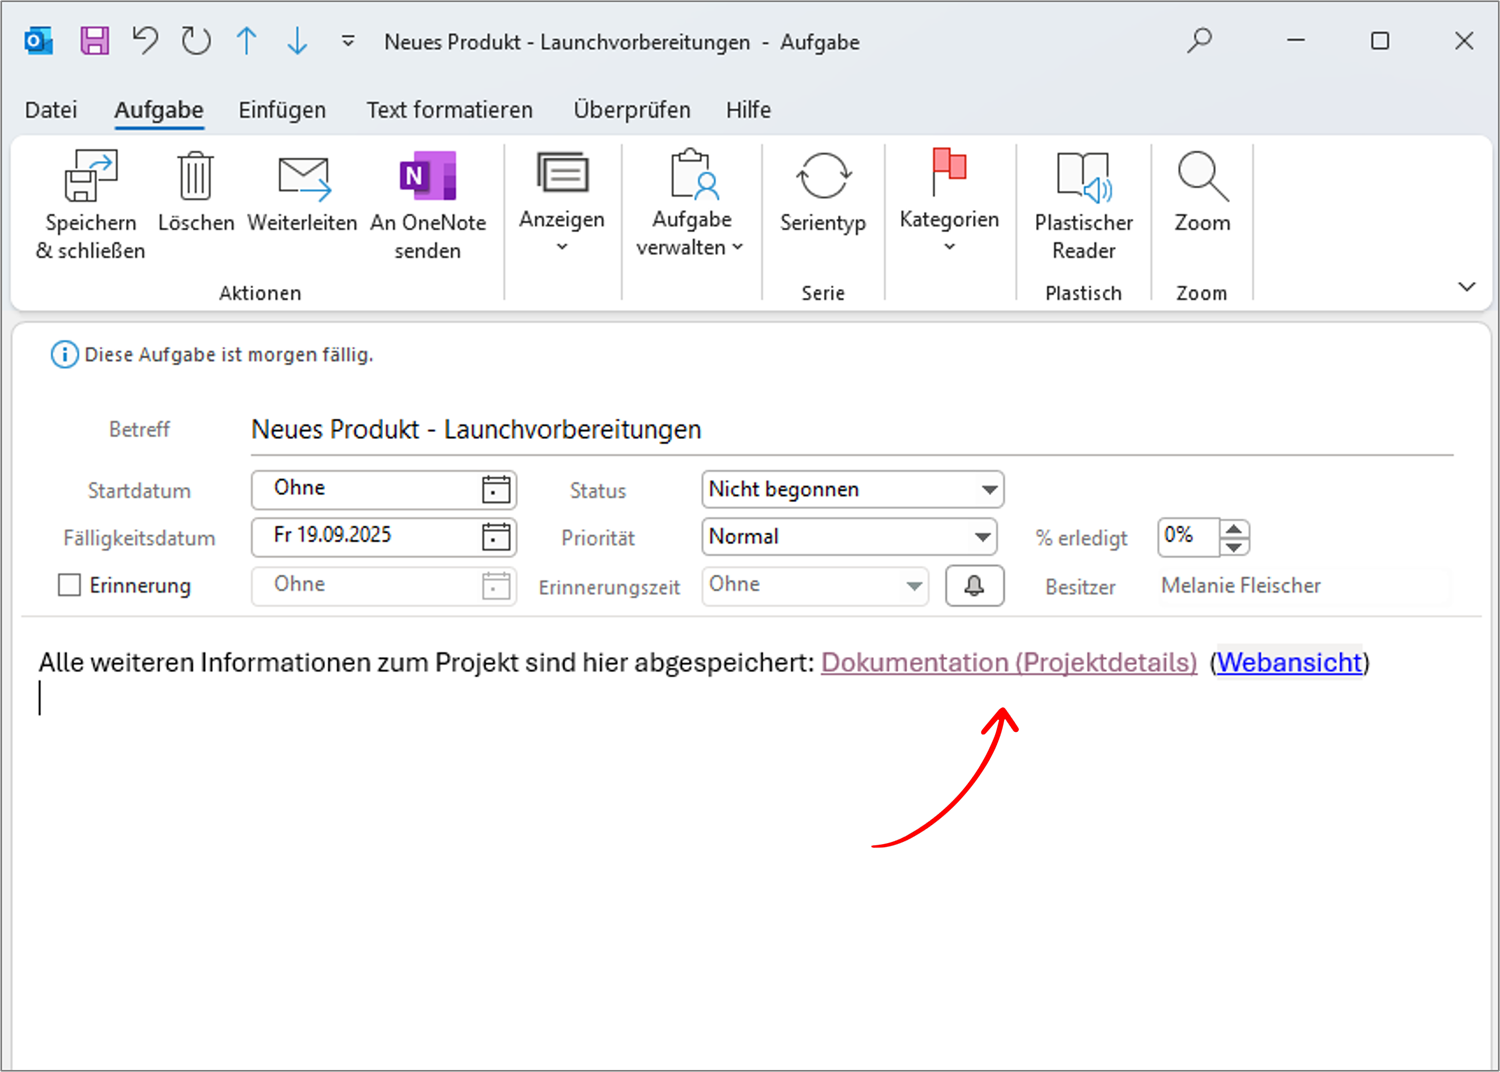Image resolution: width=1500 pixels, height=1072 pixels.
Task: Expand the Priorität dropdown
Action: click(x=982, y=537)
